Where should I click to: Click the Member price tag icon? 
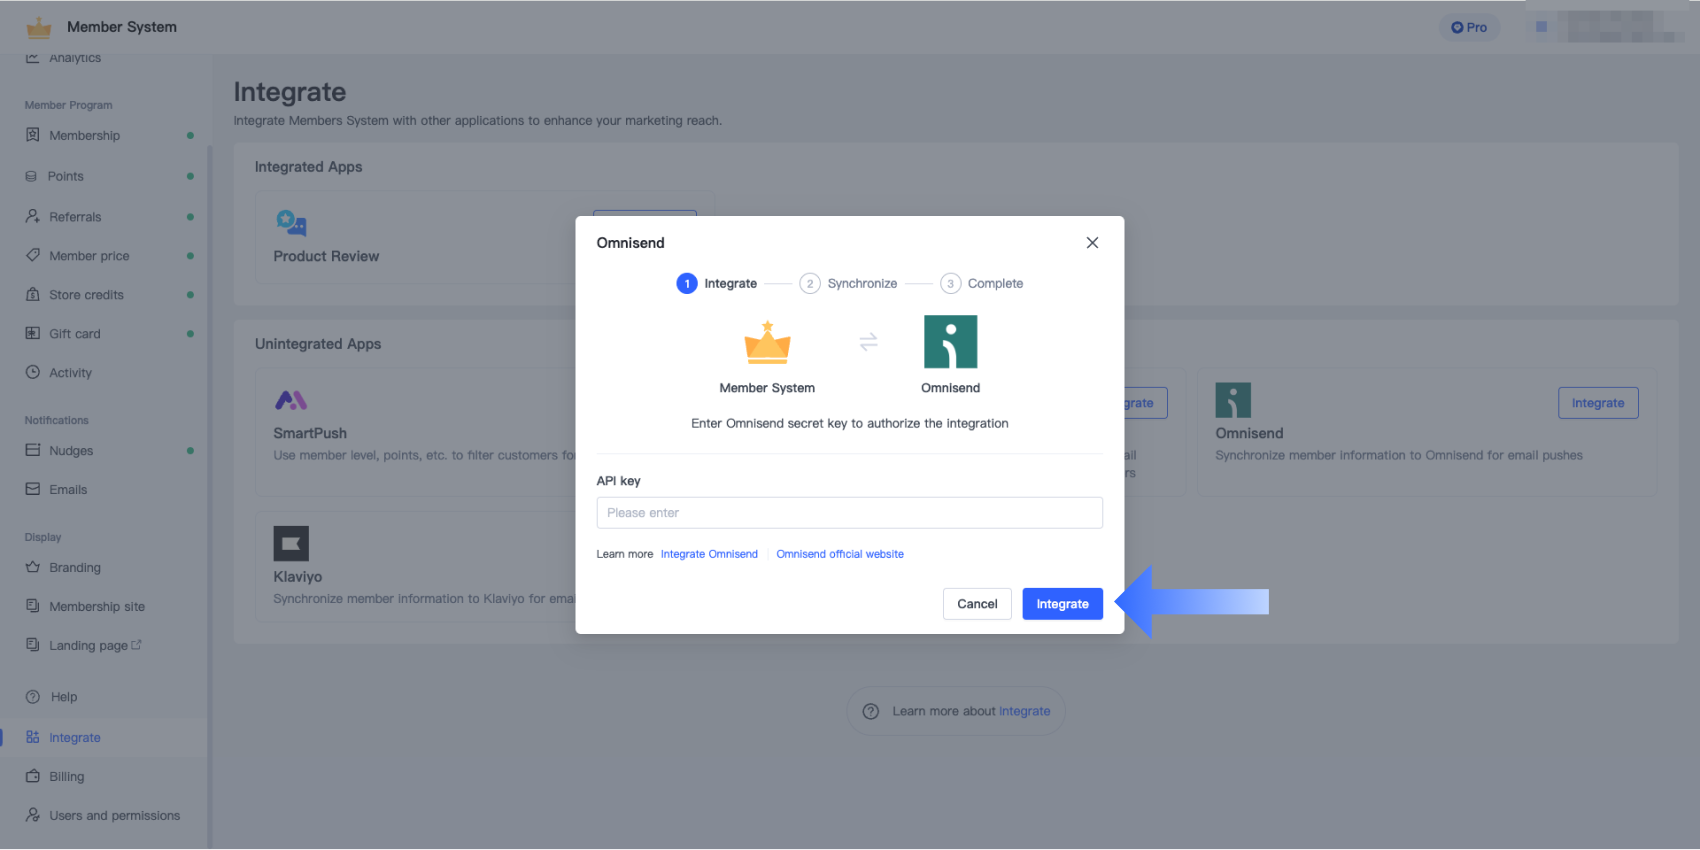click(33, 255)
